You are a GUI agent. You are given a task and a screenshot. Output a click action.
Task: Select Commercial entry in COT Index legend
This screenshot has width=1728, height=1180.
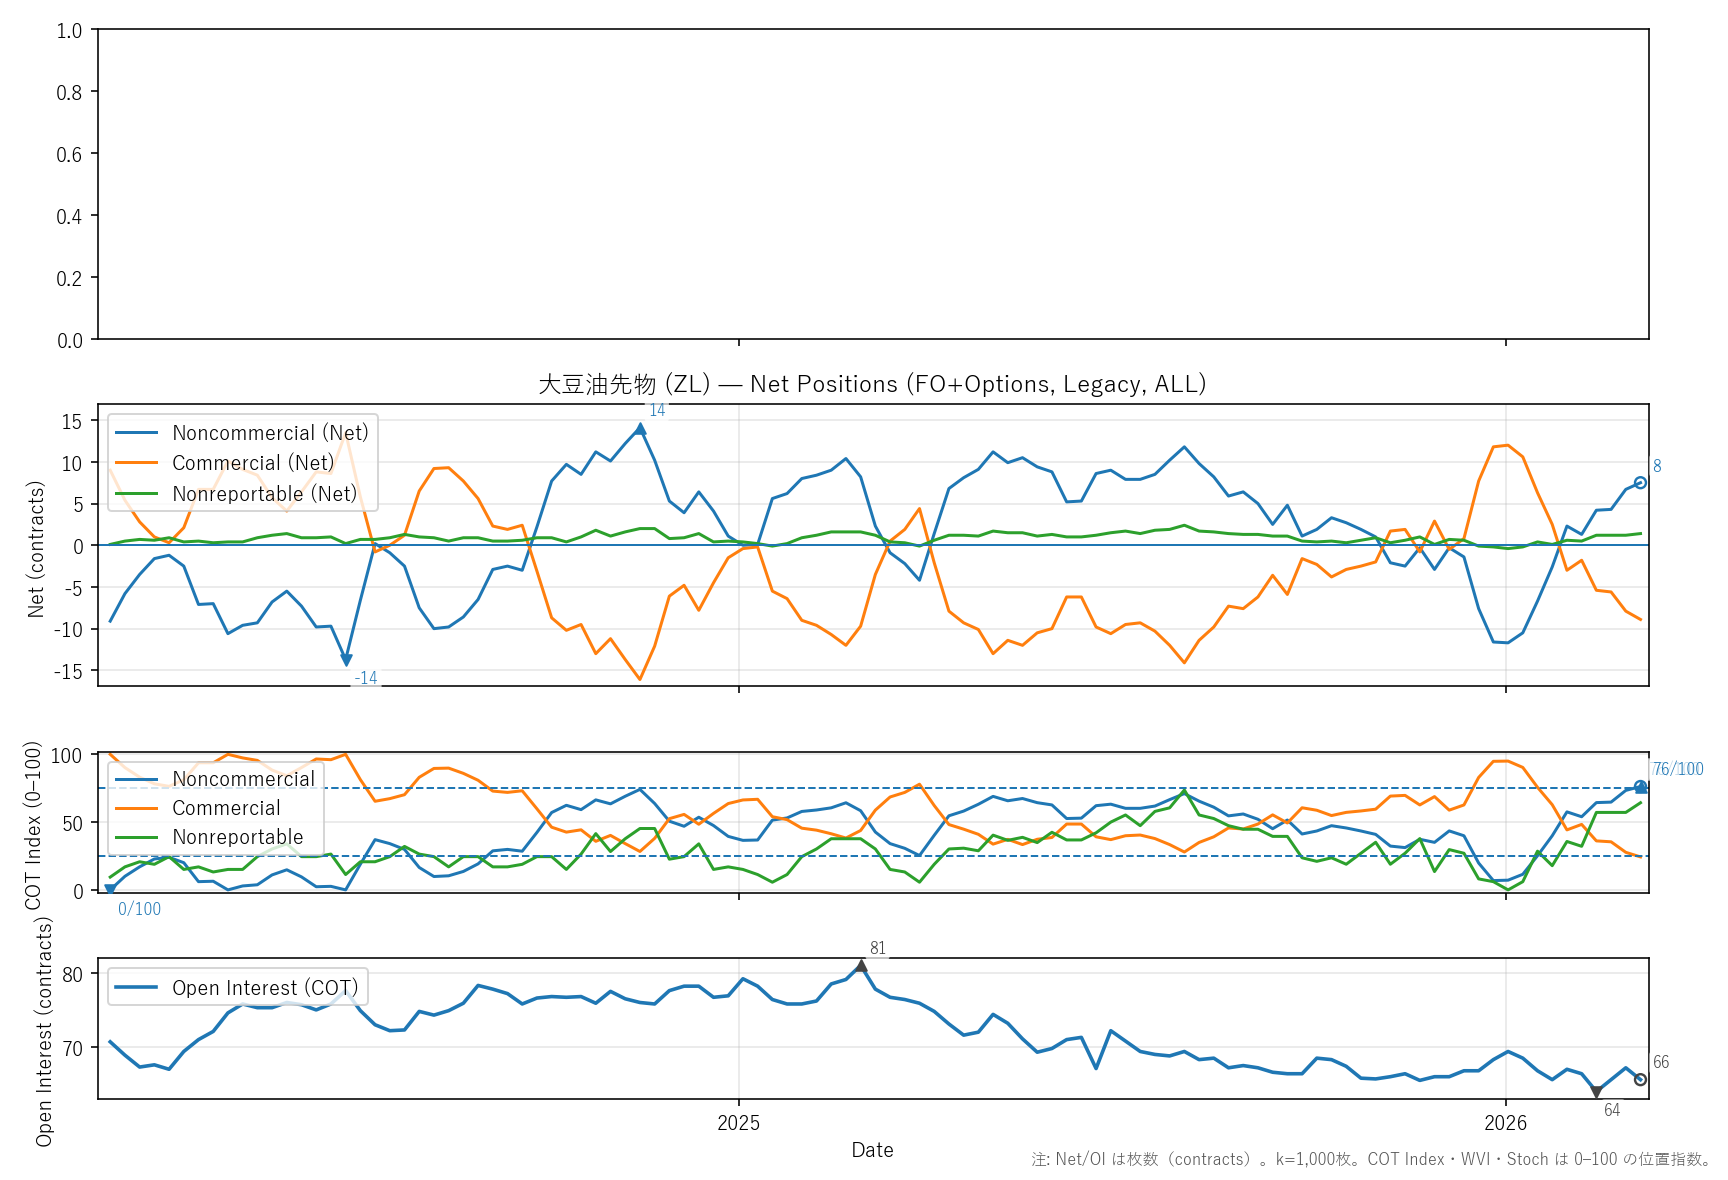point(226,808)
